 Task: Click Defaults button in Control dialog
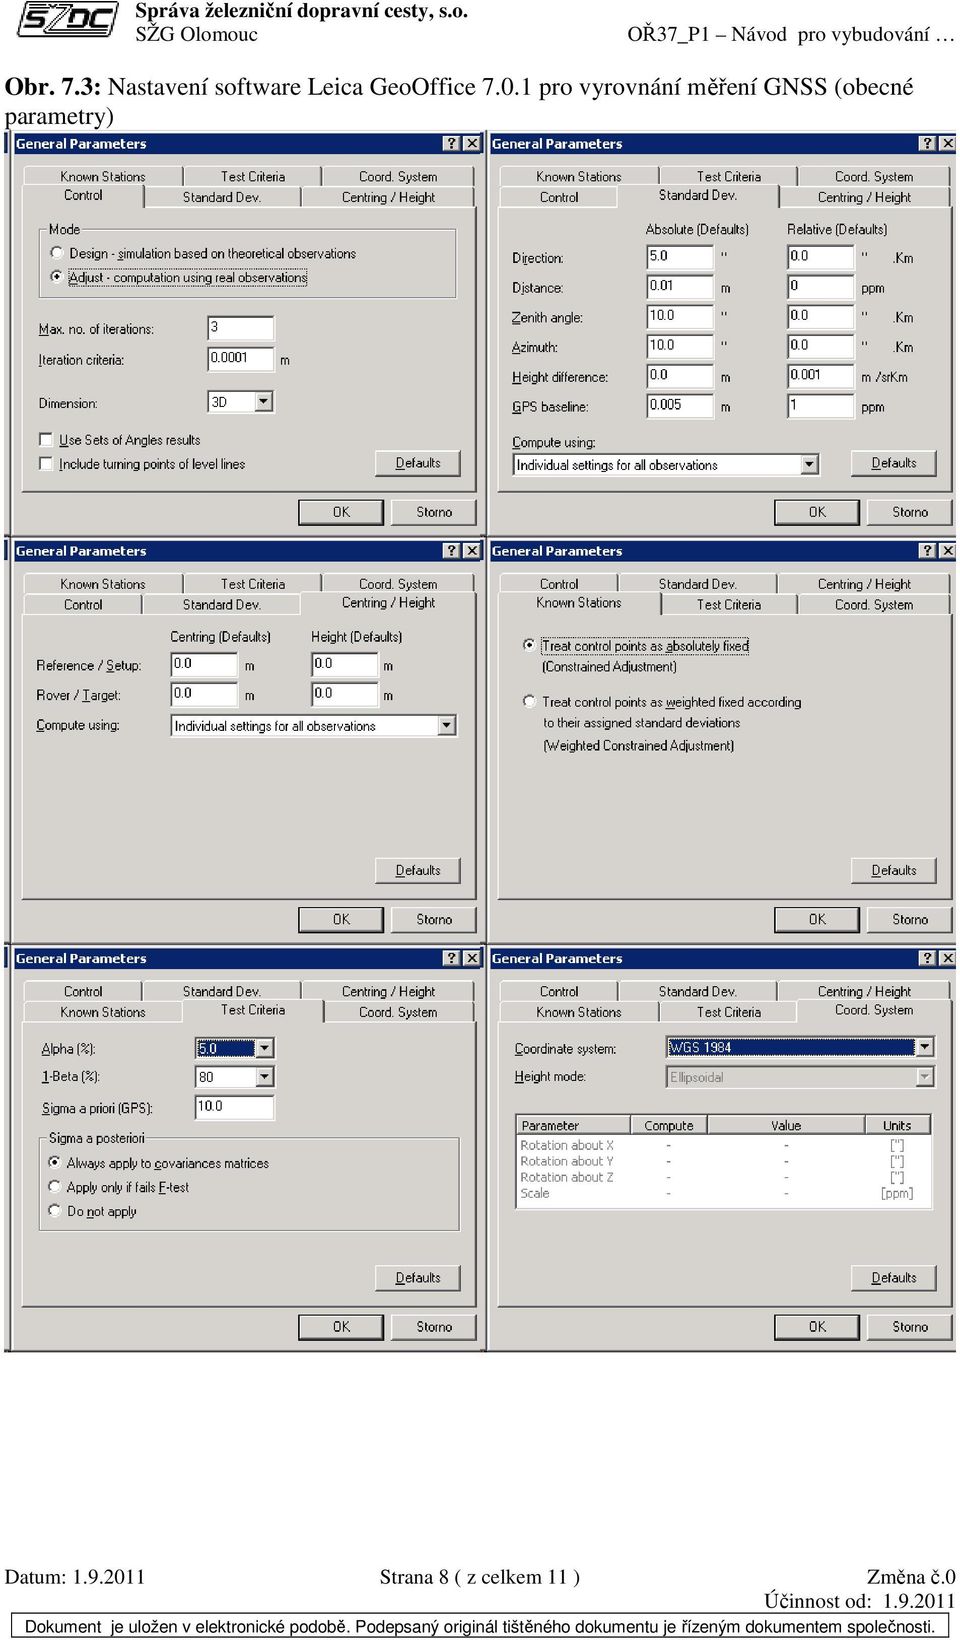click(418, 463)
